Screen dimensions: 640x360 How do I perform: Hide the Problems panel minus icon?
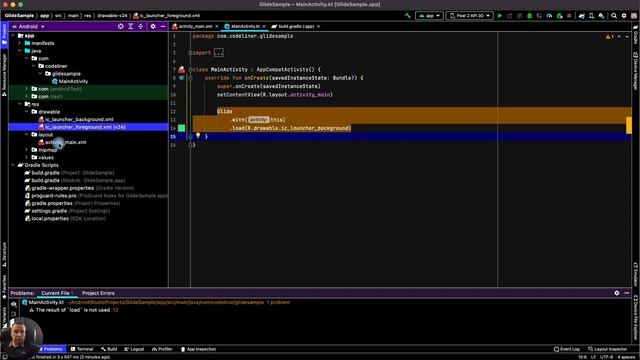pyautogui.click(x=627, y=293)
